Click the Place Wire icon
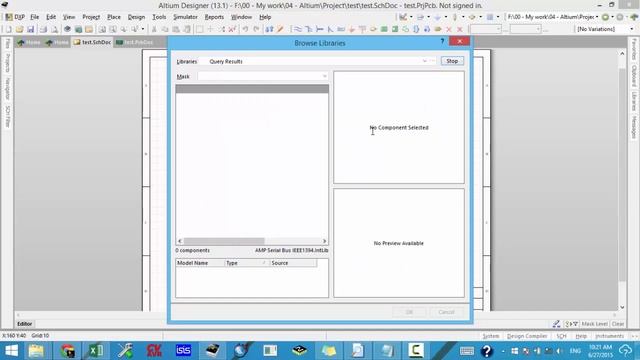The height and width of the screenshot is (360, 640). coord(298,29)
